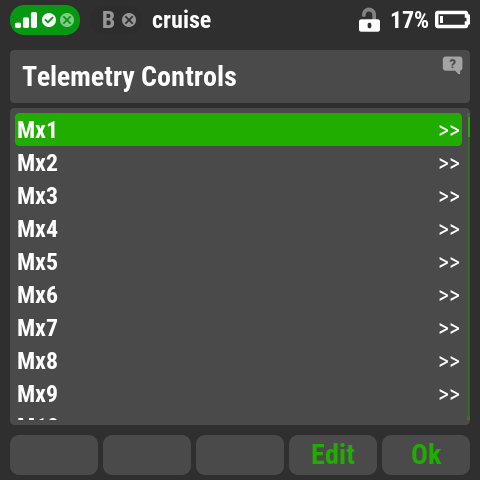This screenshot has height=480, width=480.
Task: Click the cruise model name
Action: (x=181, y=20)
